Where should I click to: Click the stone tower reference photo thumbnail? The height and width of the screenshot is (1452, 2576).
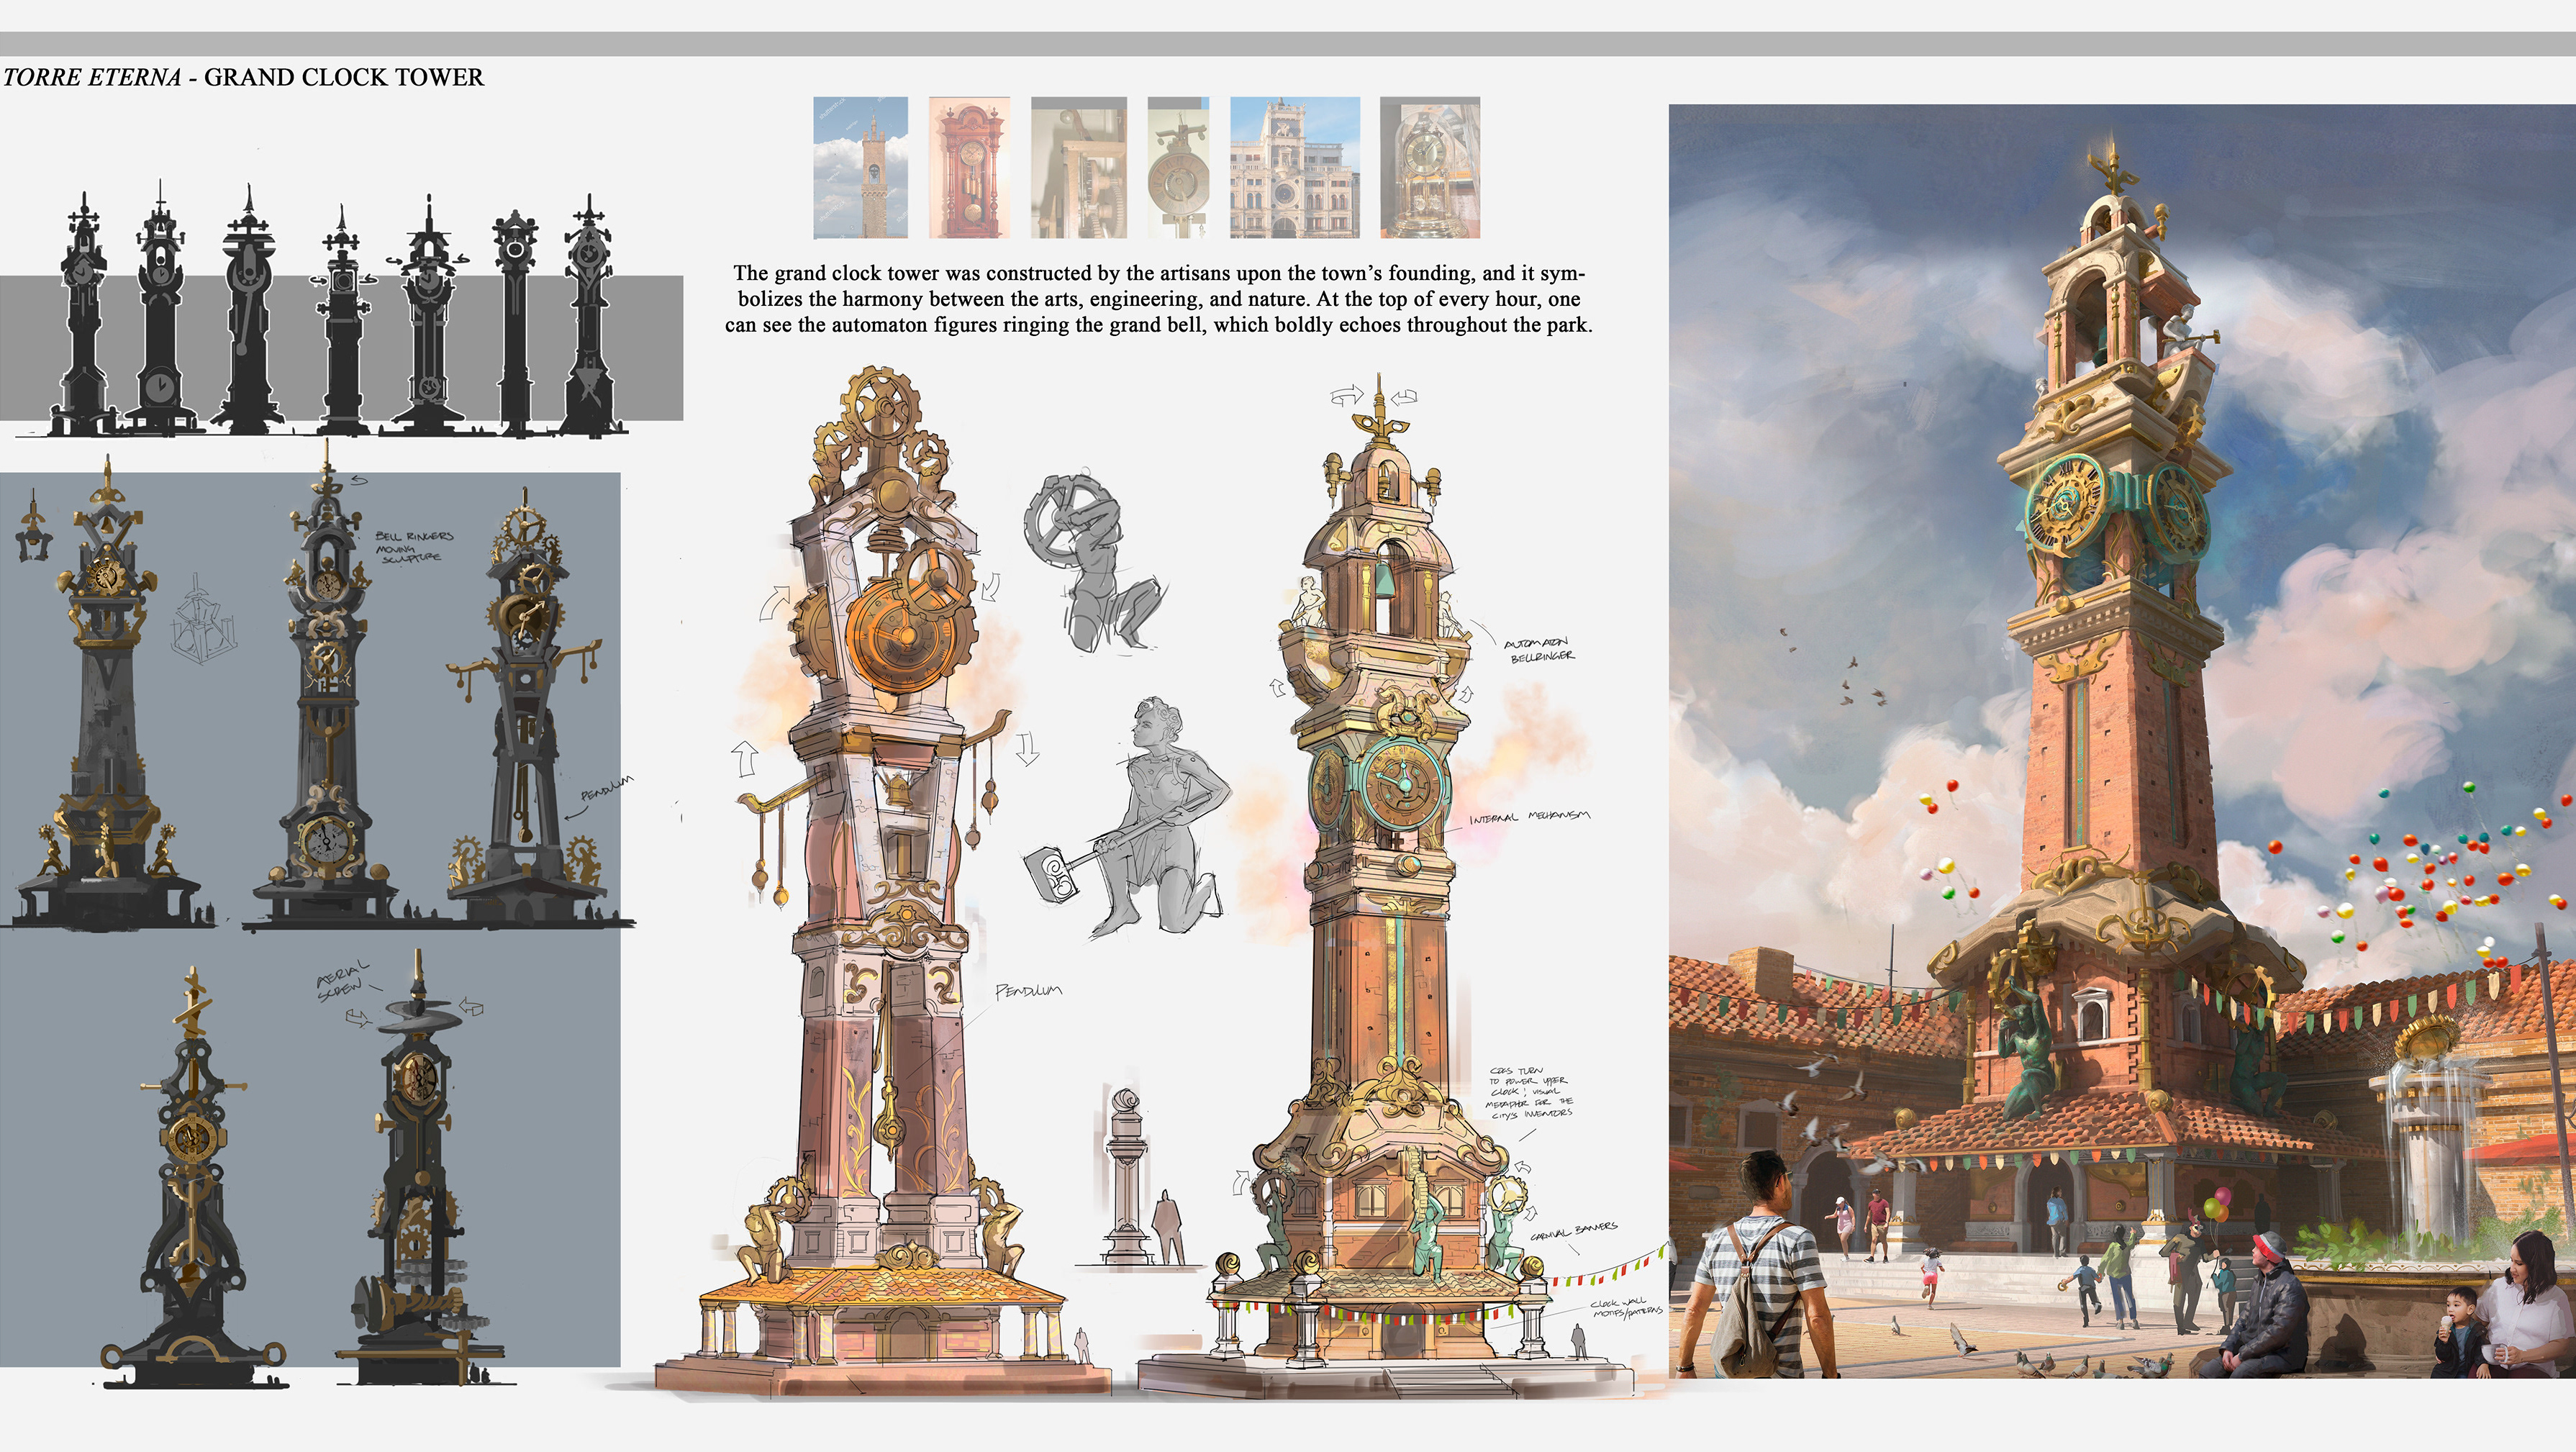860,167
